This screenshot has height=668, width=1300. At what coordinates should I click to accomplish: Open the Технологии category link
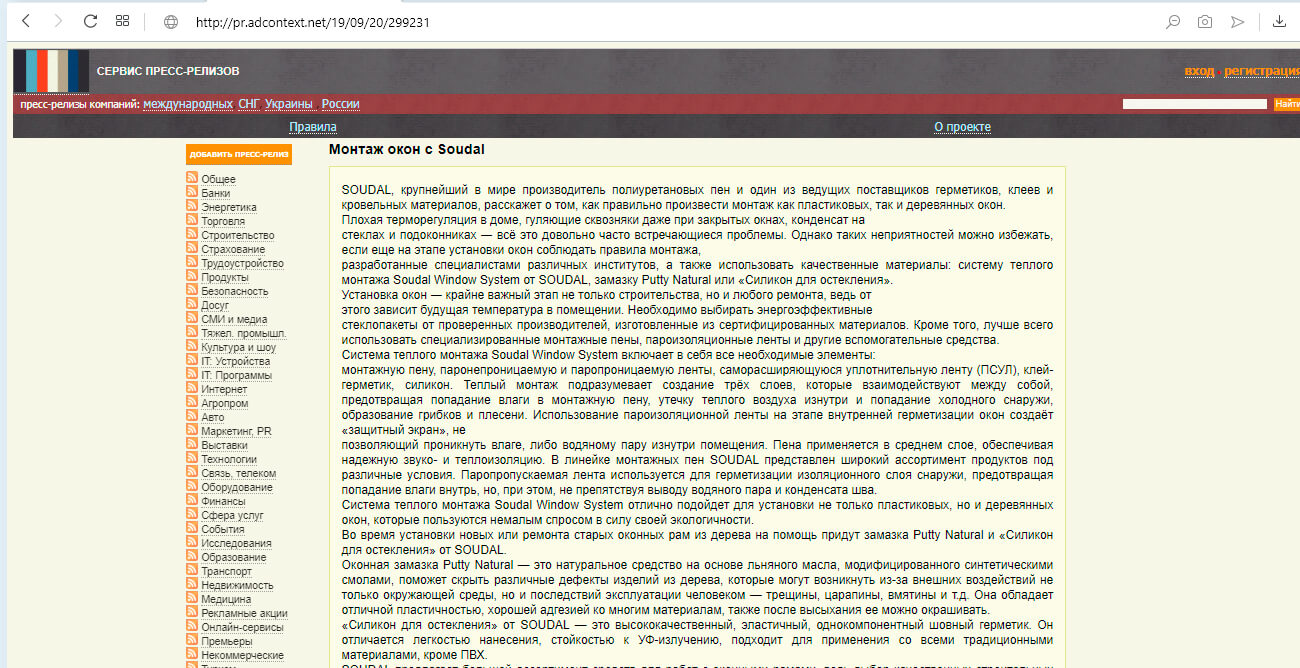click(x=229, y=460)
